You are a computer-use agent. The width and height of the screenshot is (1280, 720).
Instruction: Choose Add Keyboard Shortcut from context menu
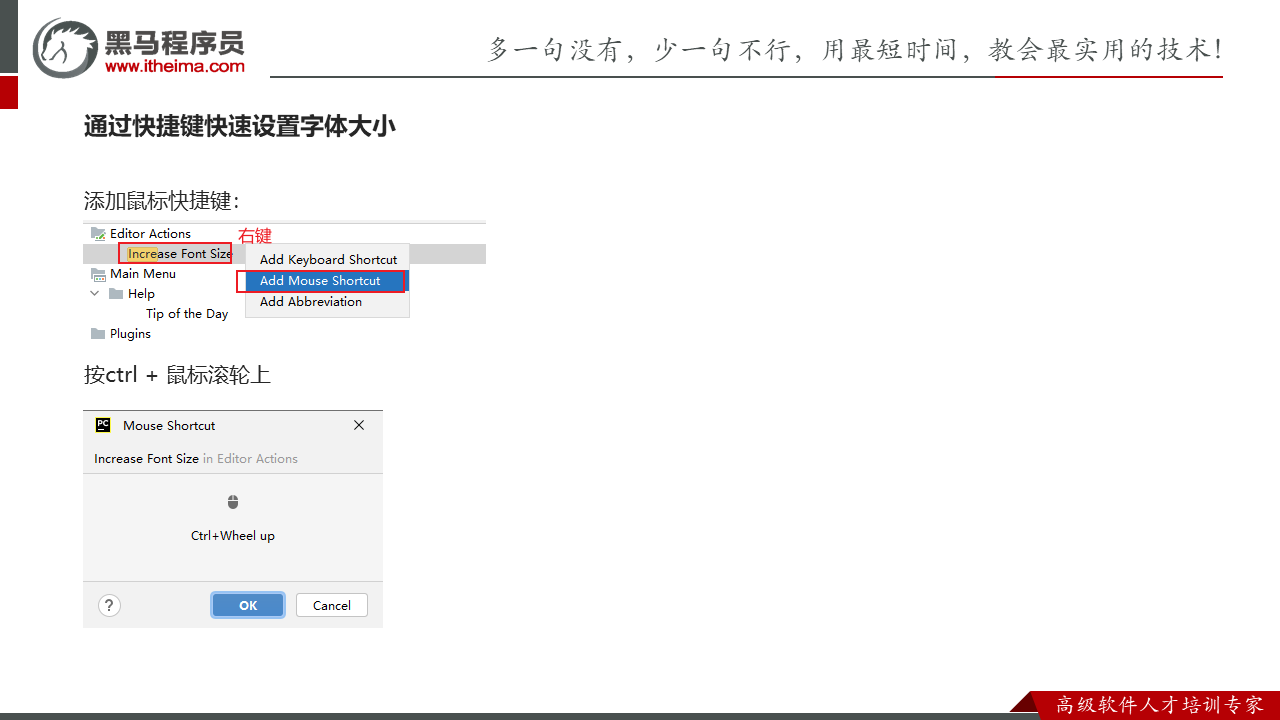328,260
